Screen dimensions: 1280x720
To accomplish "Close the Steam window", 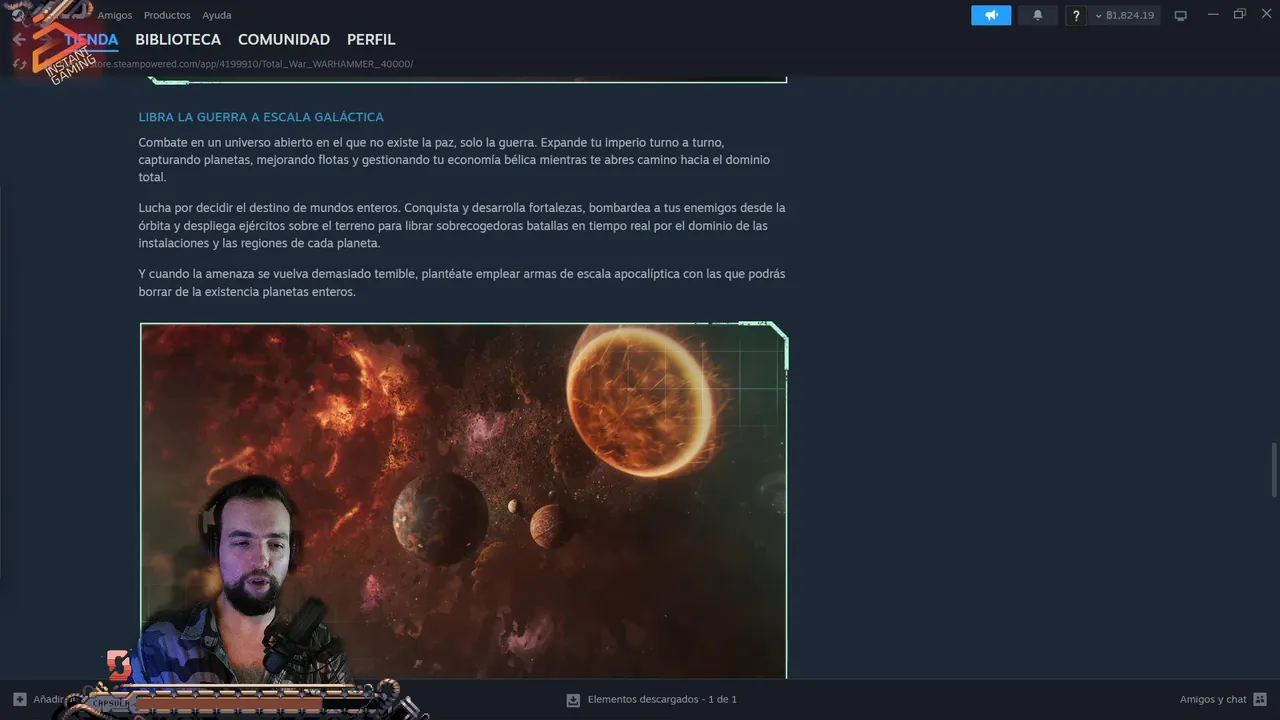I will (1266, 14).
